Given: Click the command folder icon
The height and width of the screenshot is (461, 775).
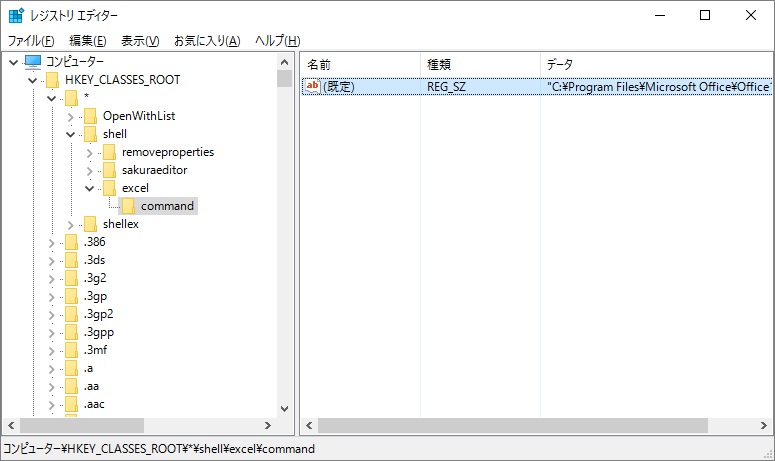Looking at the screenshot, I should (129, 206).
